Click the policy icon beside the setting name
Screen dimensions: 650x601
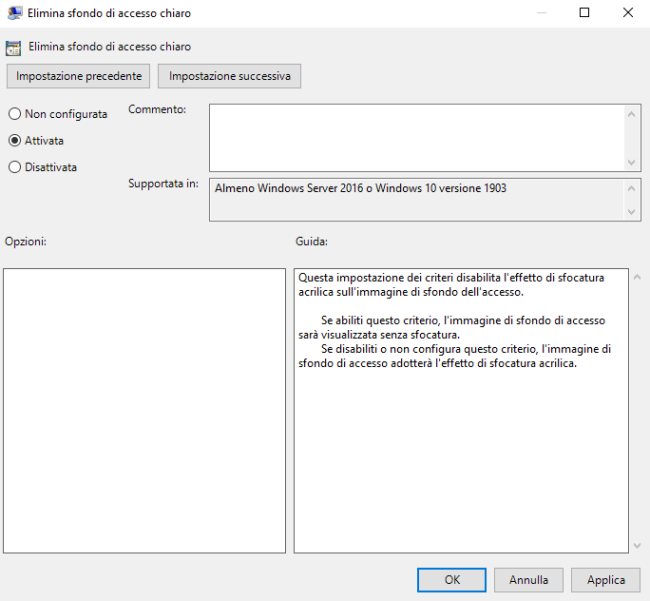[x=15, y=47]
